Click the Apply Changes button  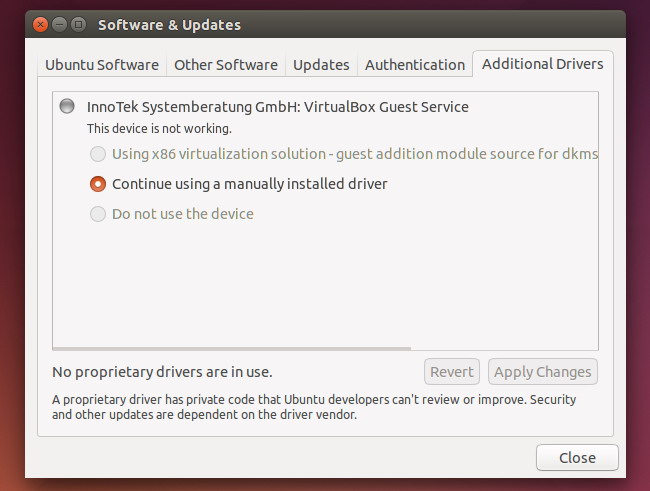click(x=542, y=372)
